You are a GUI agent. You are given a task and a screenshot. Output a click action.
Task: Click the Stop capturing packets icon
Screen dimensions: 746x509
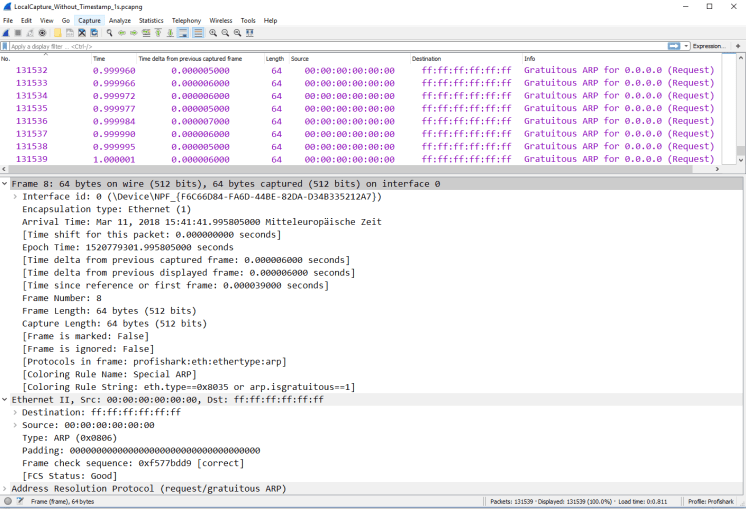(18, 33)
